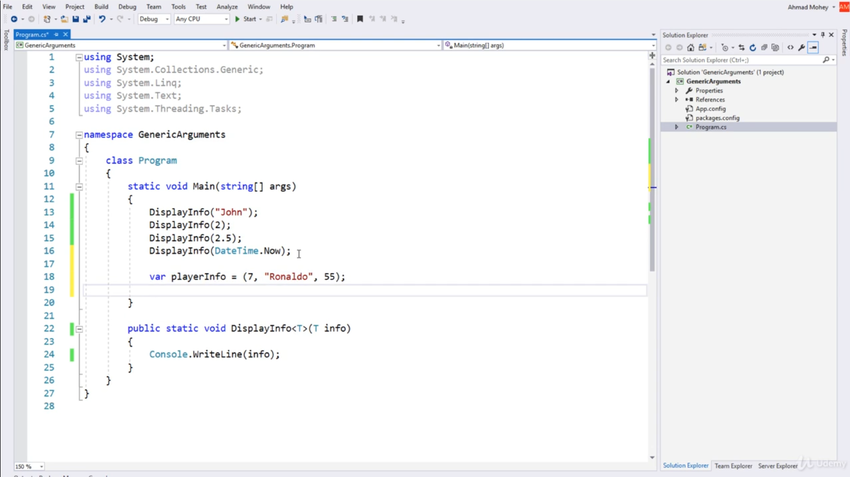The width and height of the screenshot is (850, 477).
Task: Open Properties wrench icon in Solution Explorer
Action: tap(802, 48)
